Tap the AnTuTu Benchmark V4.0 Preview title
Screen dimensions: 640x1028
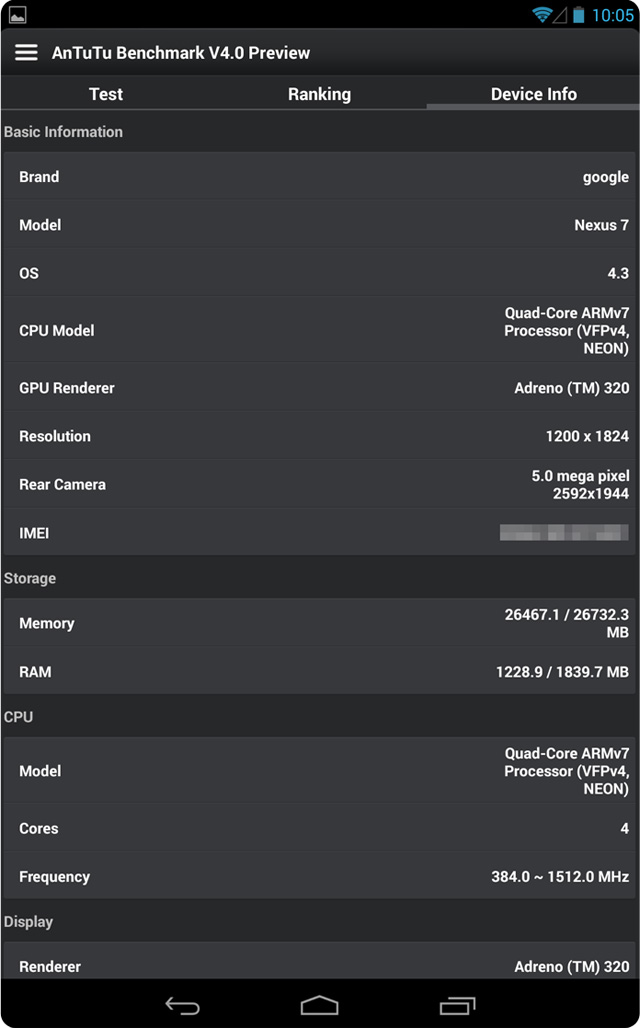click(181, 52)
